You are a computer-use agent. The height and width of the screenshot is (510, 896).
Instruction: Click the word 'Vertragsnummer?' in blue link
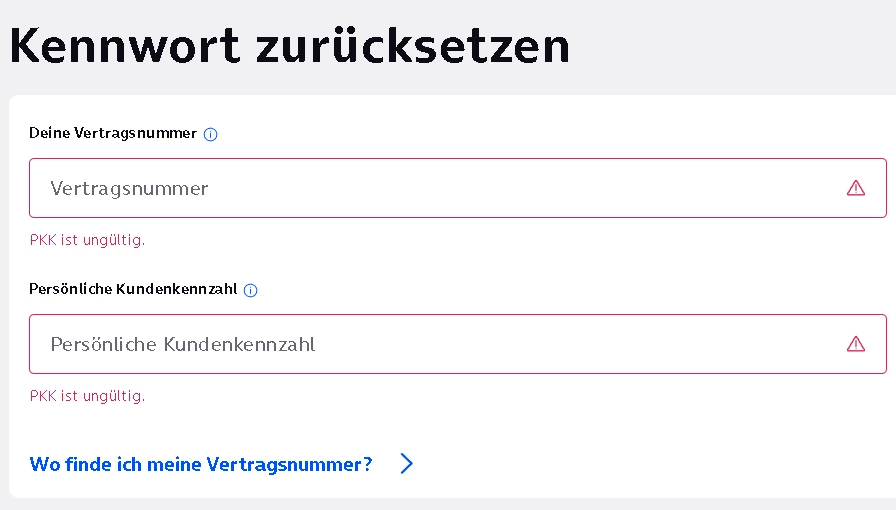289,464
